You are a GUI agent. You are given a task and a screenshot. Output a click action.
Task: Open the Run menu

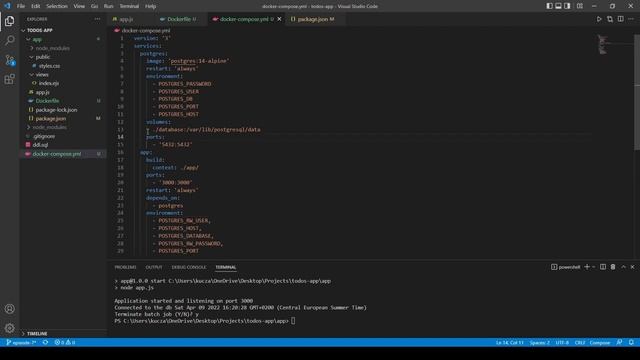tap(108, 6)
